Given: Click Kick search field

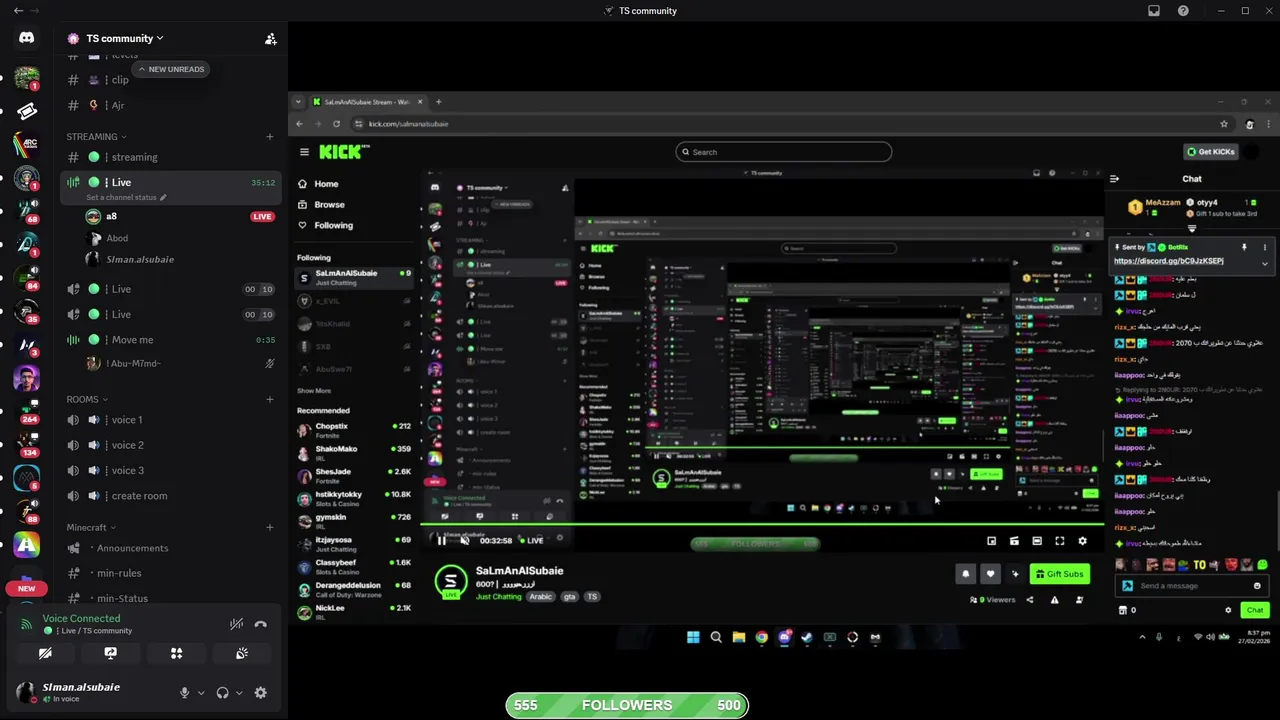Looking at the screenshot, I should (x=784, y=152).
